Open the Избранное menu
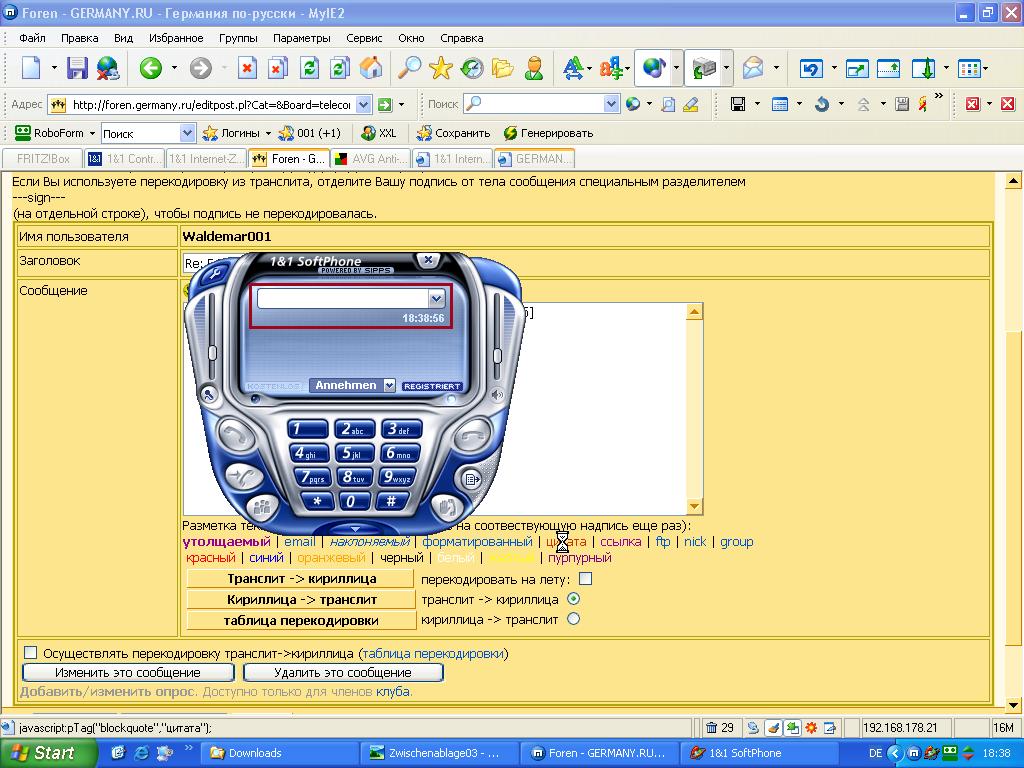Viewport: 1024px width, 768px height. click(176, 38)
